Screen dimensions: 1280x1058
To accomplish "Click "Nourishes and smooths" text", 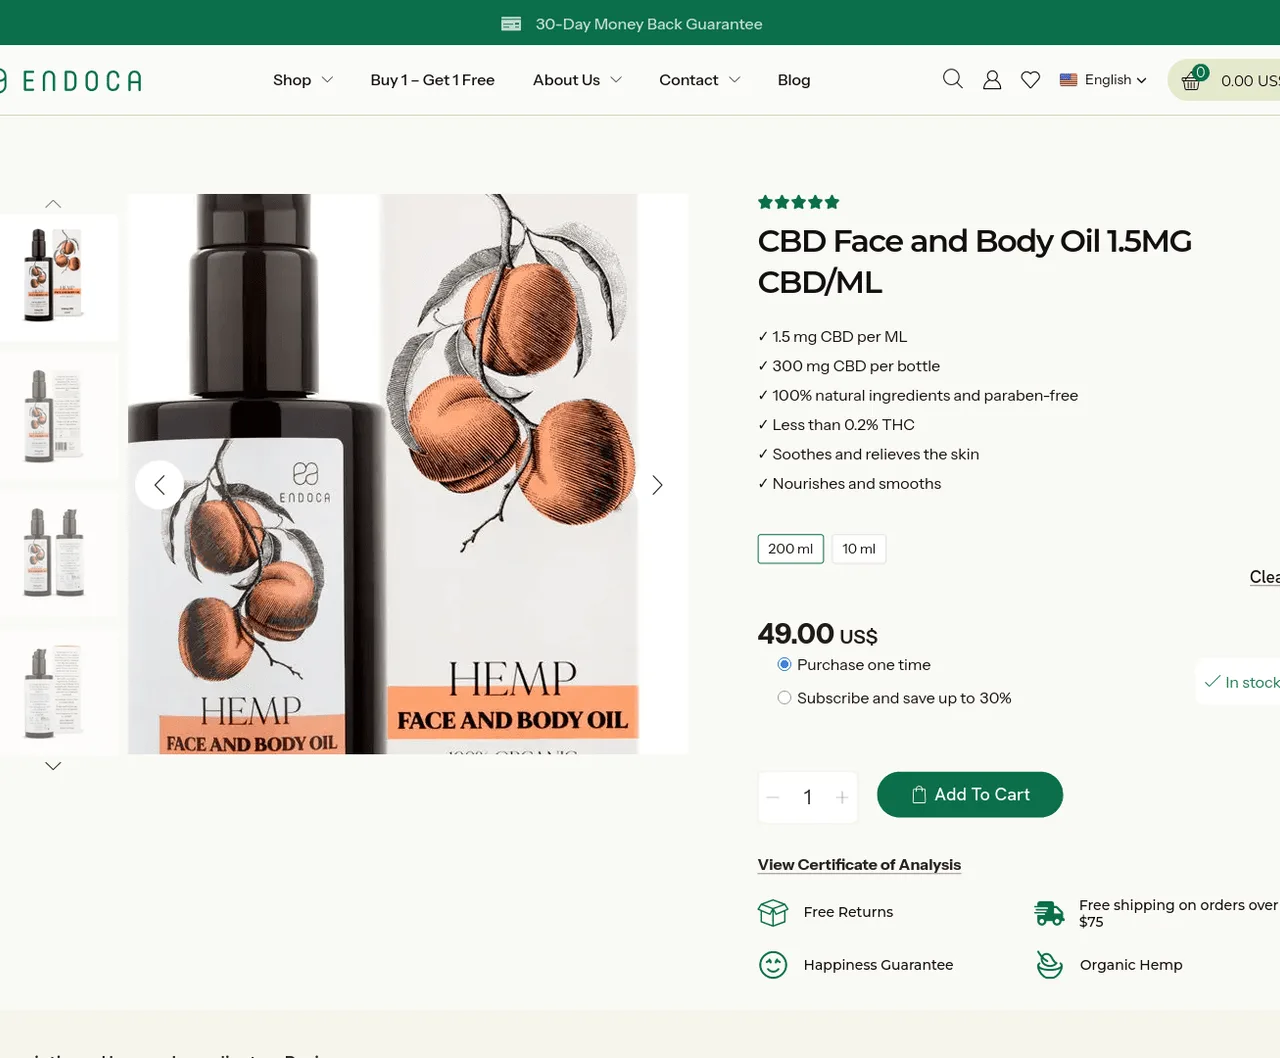I will 856,484.
